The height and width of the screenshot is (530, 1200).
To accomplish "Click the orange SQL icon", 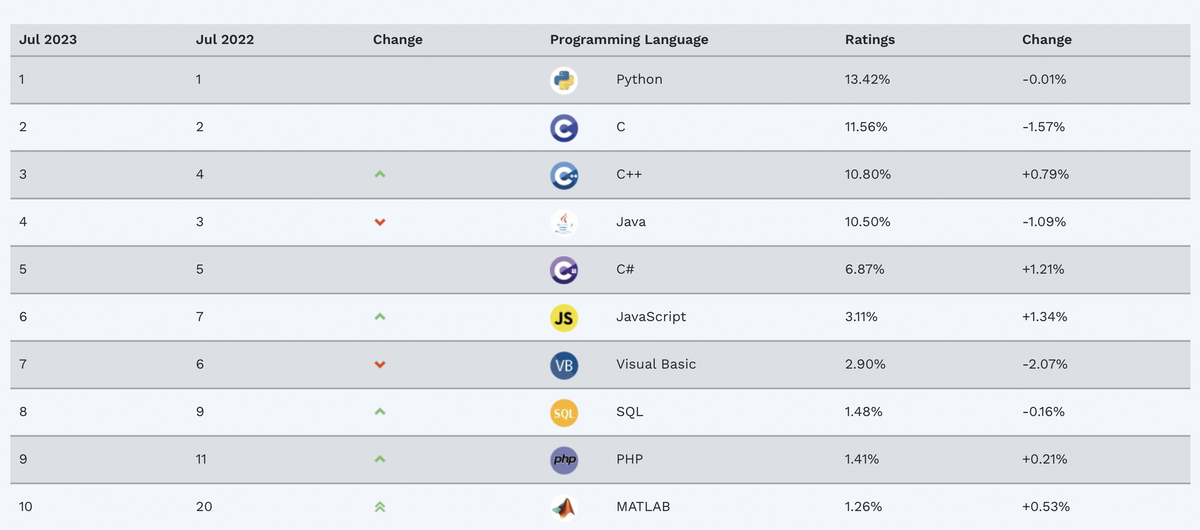I will [564, 412].
